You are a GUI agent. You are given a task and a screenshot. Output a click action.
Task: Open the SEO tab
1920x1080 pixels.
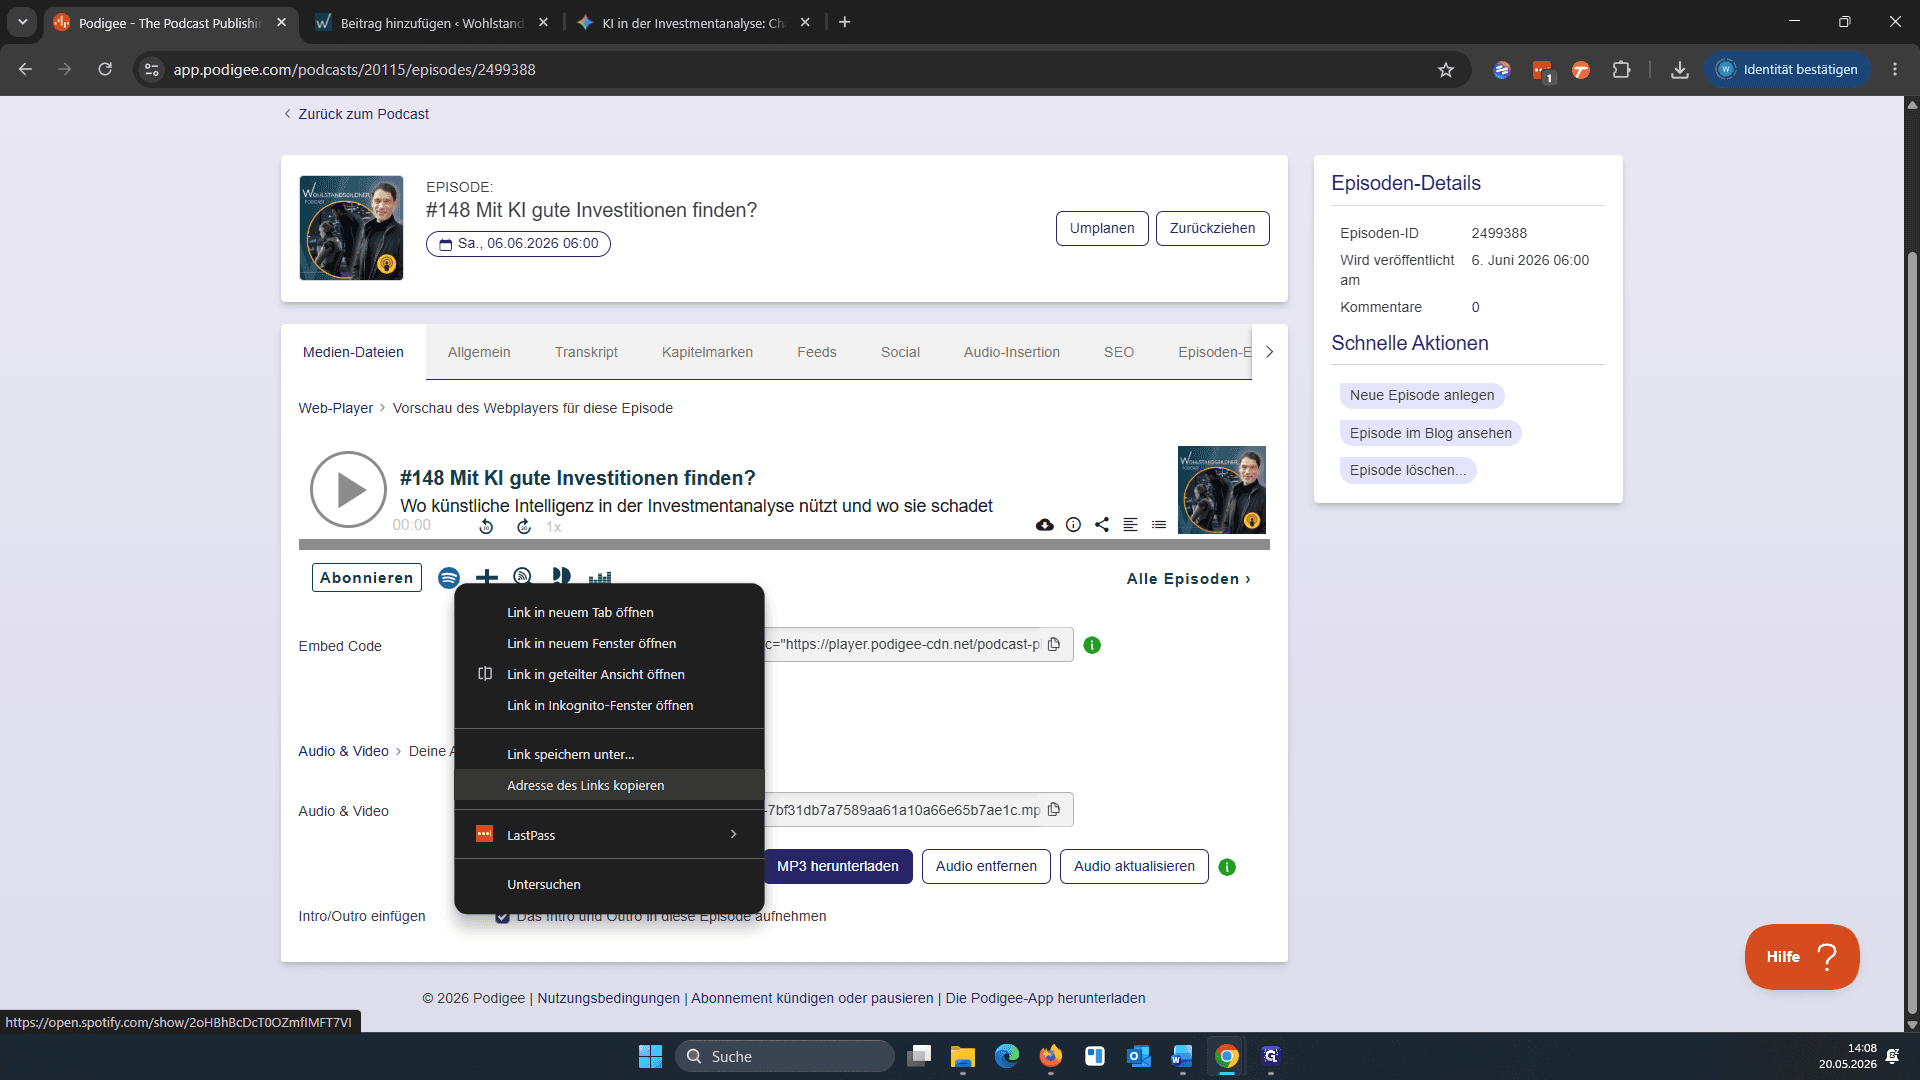[1119, 352]
